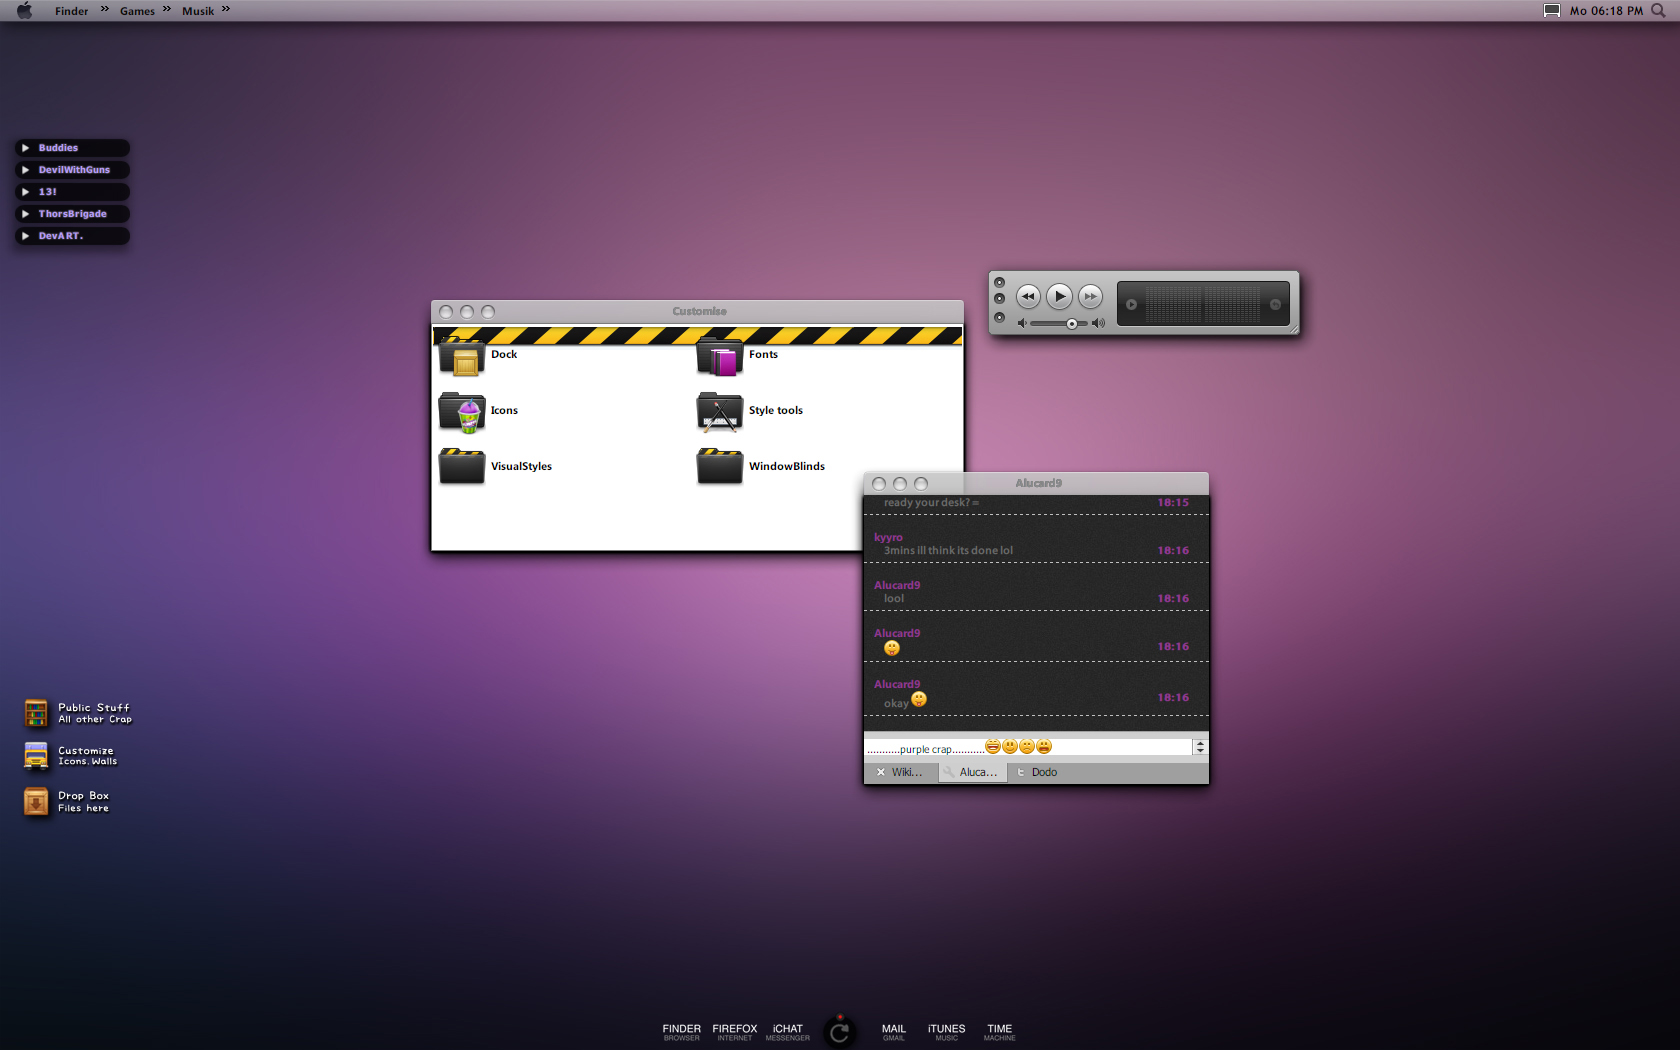Image resolution: width=1680 pixels, height=1050 pixels.
Task: Open the VisualStyles folder icon
Action: click(462, 466)
